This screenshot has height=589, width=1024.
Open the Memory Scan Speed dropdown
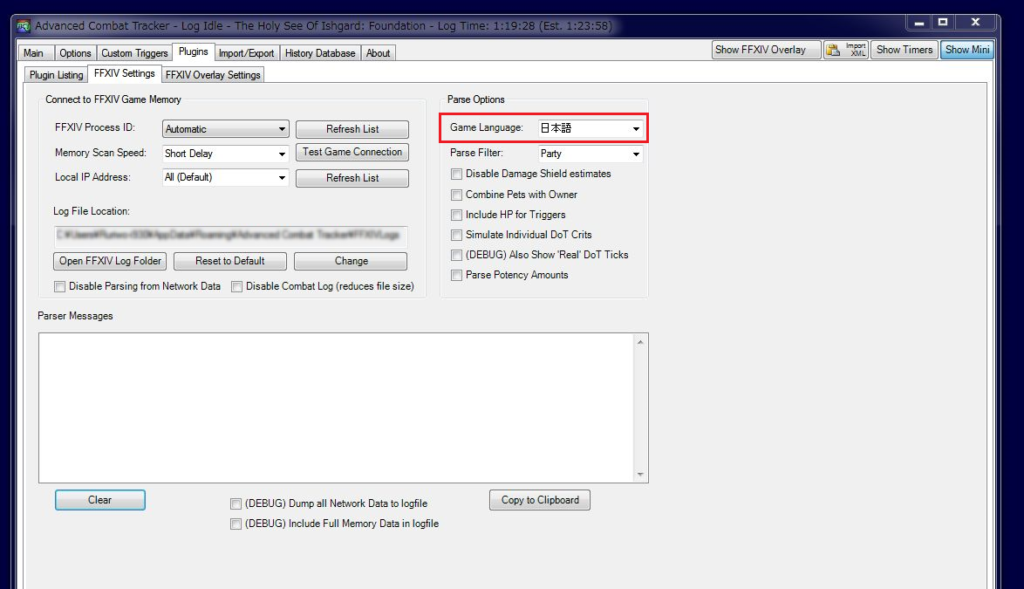pos(225,153)
